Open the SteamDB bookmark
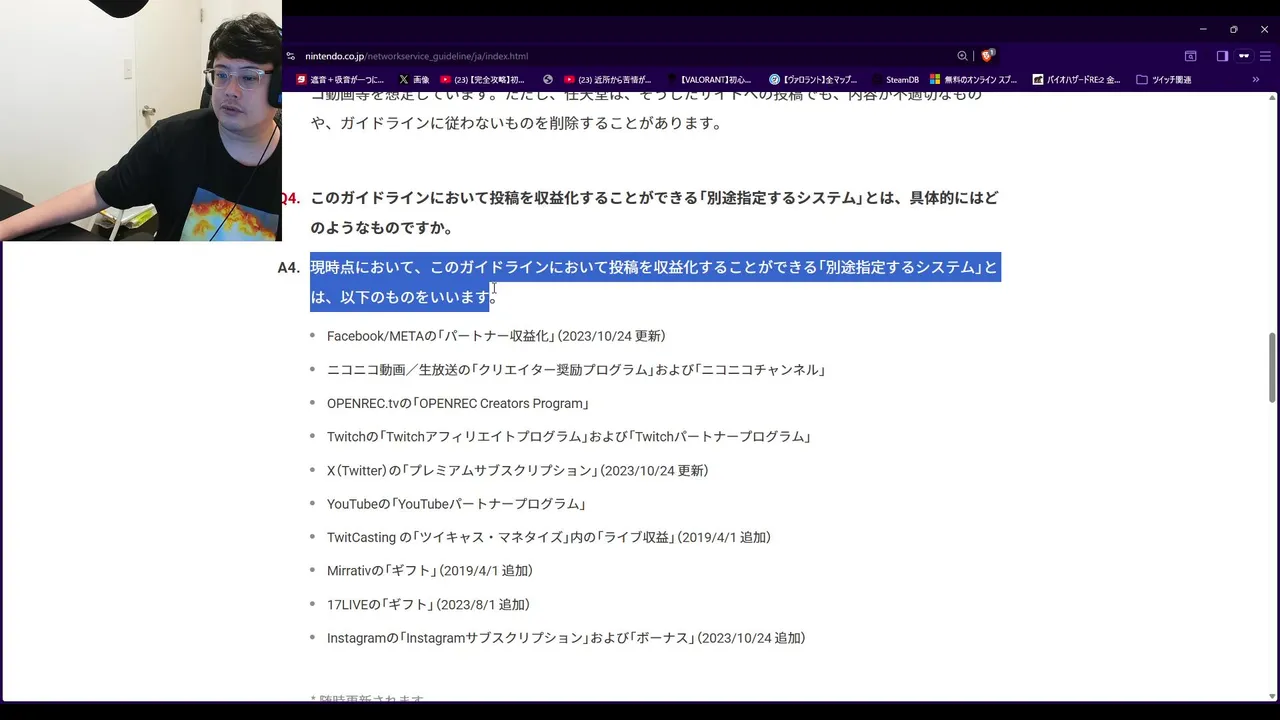The height and width of the screenshot is (720, 1280). 895,79
